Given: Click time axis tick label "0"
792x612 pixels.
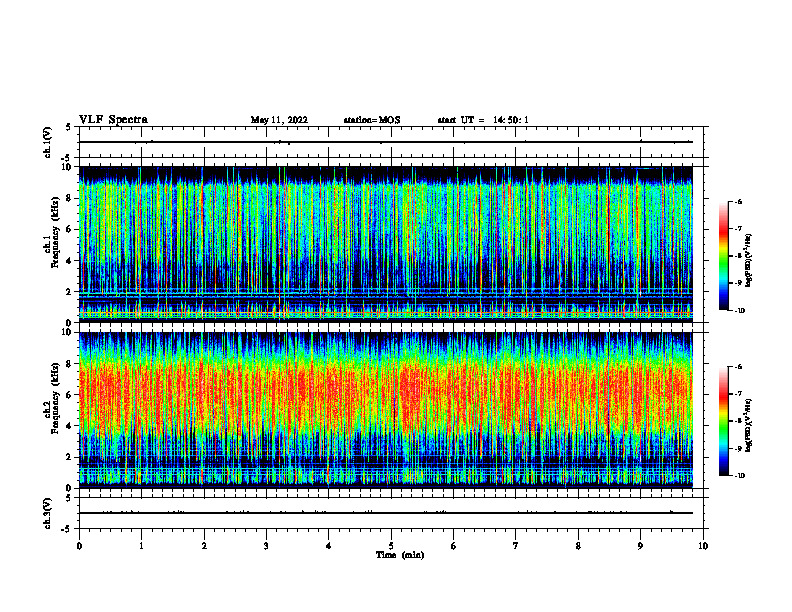Looking at the screenshot, I should [x=79, y=546].
